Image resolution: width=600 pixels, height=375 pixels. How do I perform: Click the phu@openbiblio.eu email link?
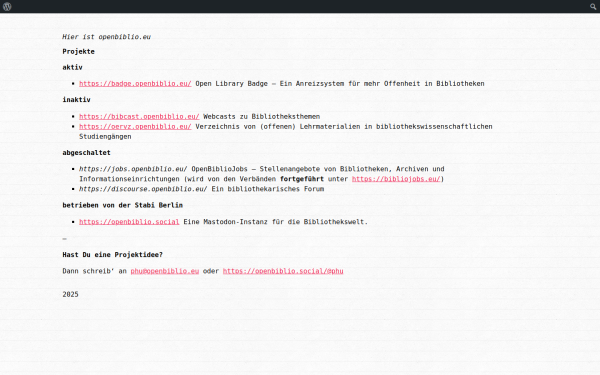point(165,271)
